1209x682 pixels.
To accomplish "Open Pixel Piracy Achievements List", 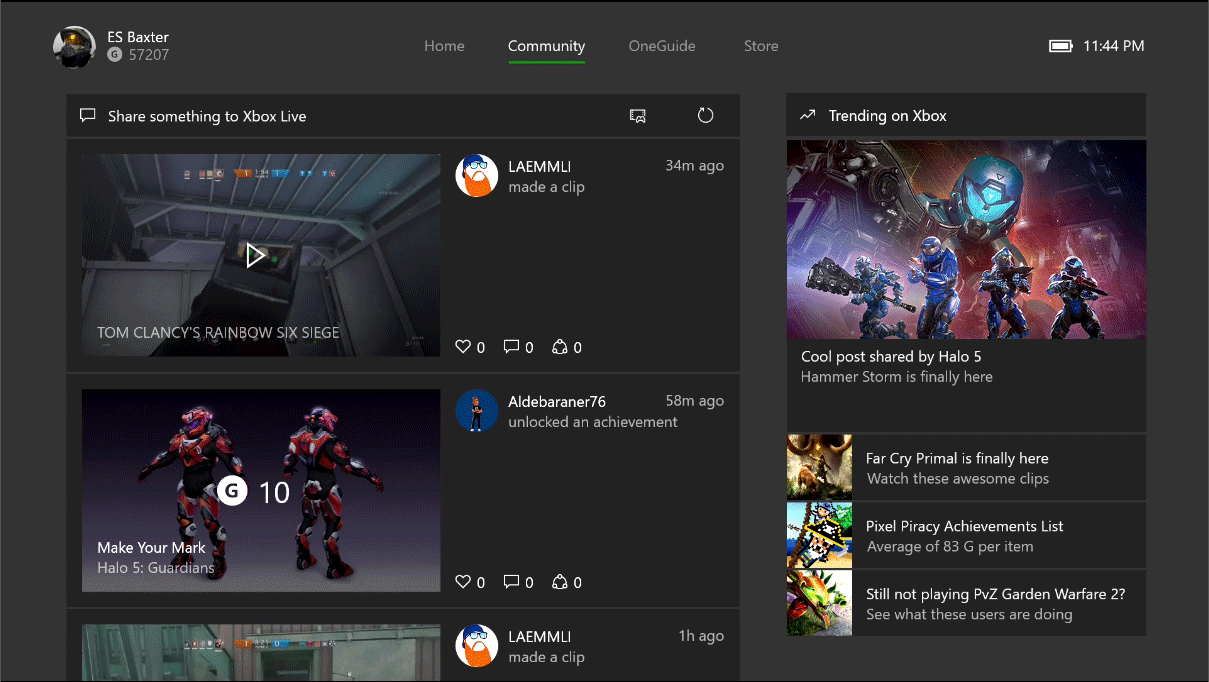I will pos(965,526).
